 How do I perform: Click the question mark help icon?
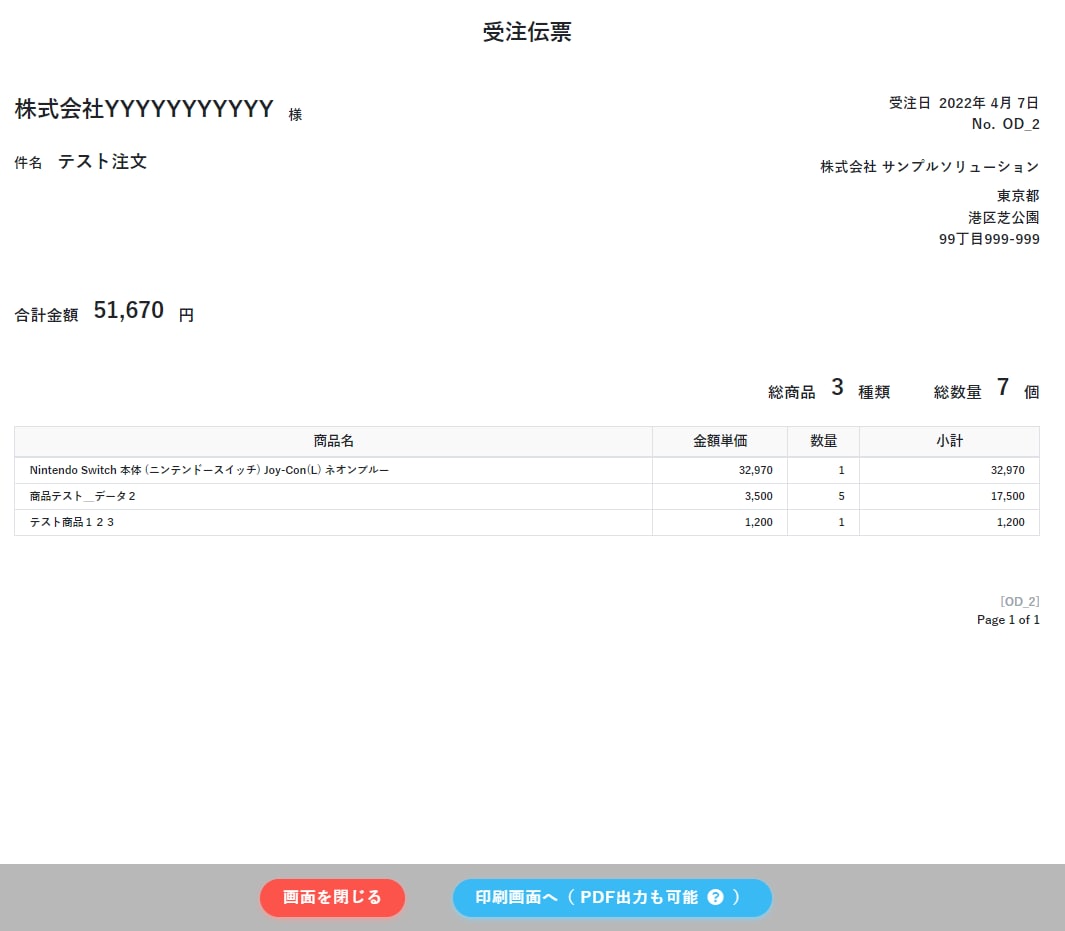715,897
